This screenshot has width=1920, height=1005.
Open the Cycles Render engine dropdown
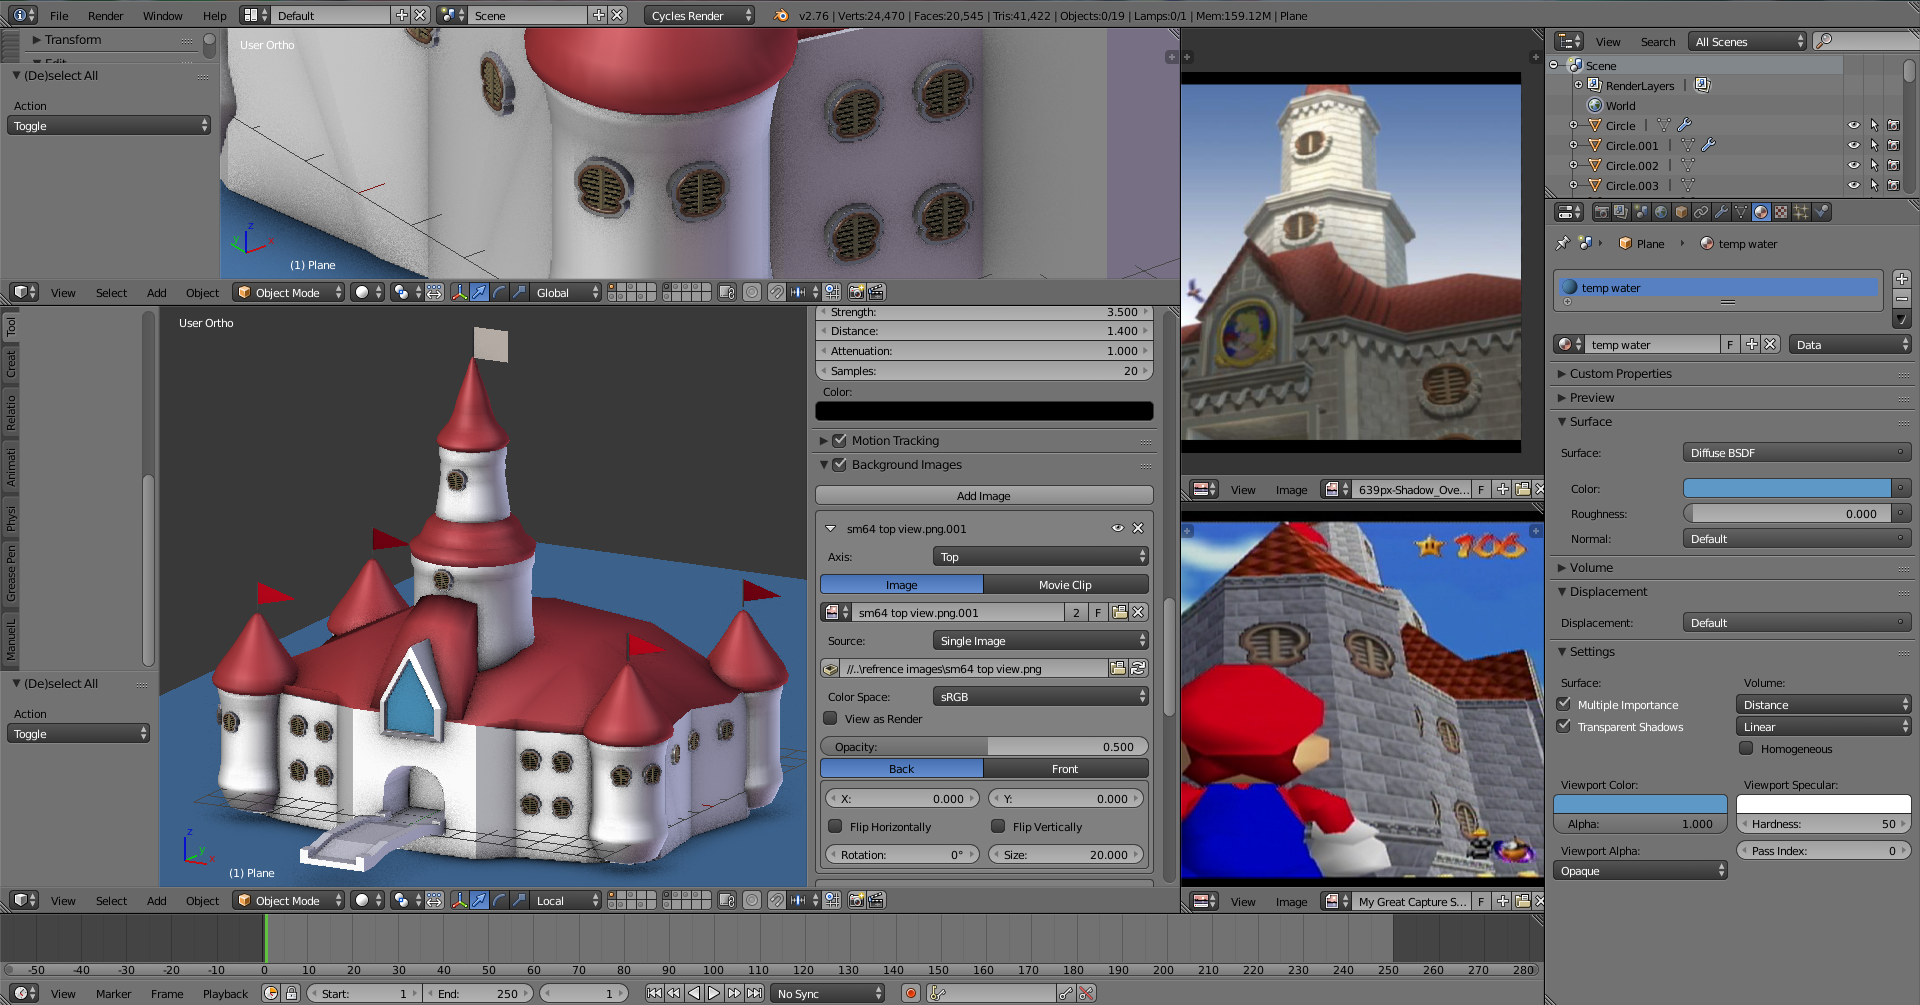[700, 15]
